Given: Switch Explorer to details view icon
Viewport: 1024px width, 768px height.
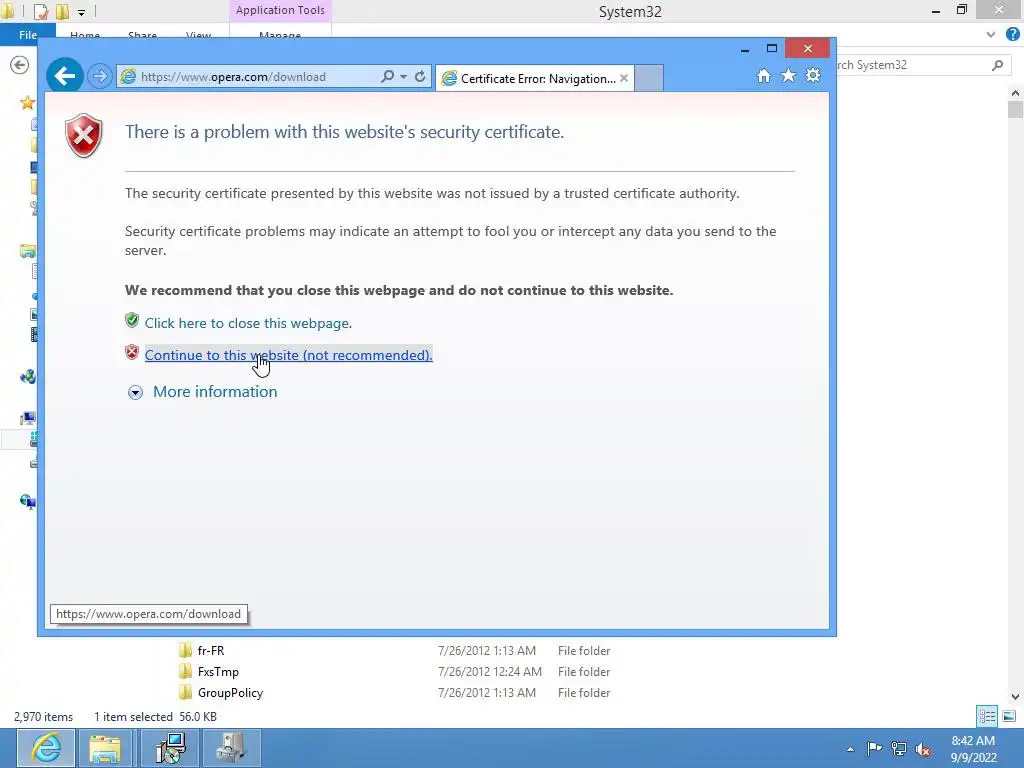Looking at the screenshot, I should click(987, 716).
